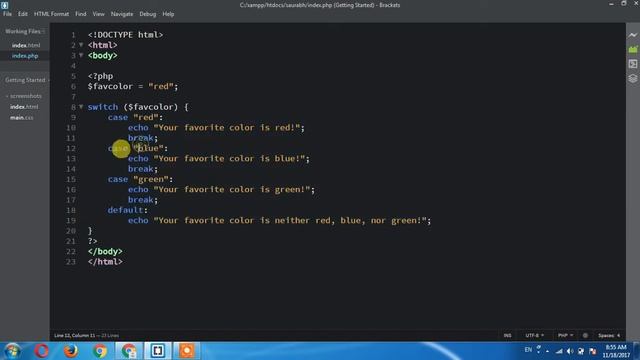
Task: Click the Show Desktop strip at taskbar end
Action: pyautogui.click(x=636, y=351)
